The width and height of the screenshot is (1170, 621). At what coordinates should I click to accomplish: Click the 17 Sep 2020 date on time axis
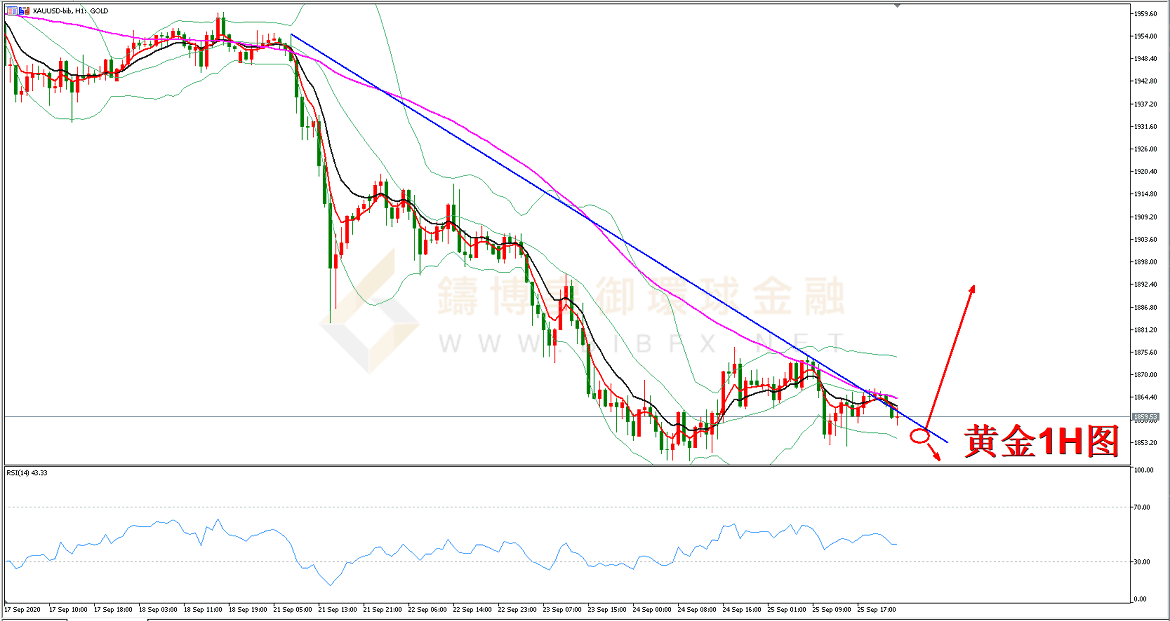[x=20, y=608]
